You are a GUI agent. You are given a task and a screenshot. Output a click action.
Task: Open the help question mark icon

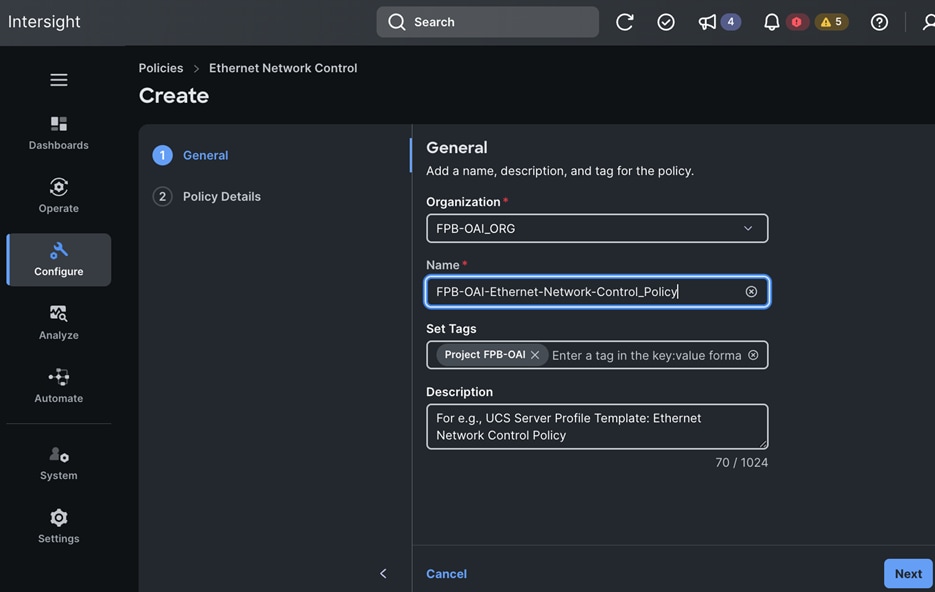coord(879,22)
